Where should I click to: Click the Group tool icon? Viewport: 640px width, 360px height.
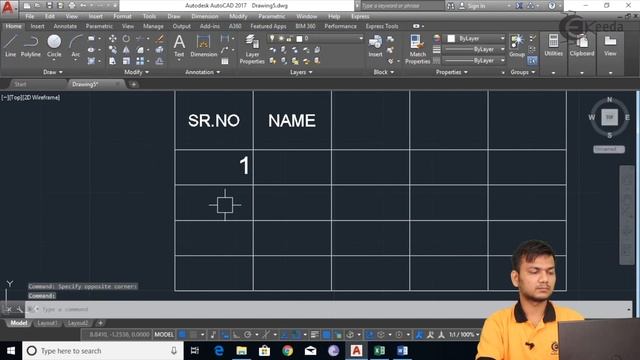pos(517,45)
